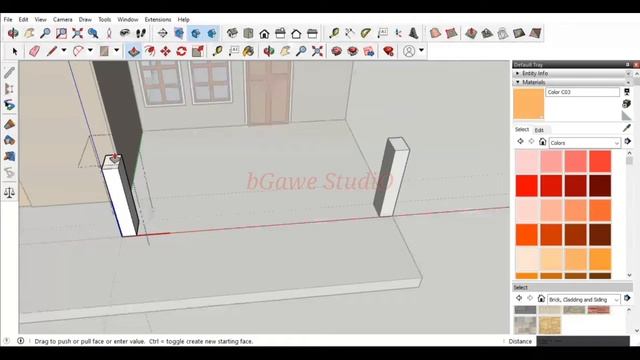Image resolution: width=640 pixels, height=360 pixels.
Task: Click the Distance measurement value box
Action: coord(583,341)
